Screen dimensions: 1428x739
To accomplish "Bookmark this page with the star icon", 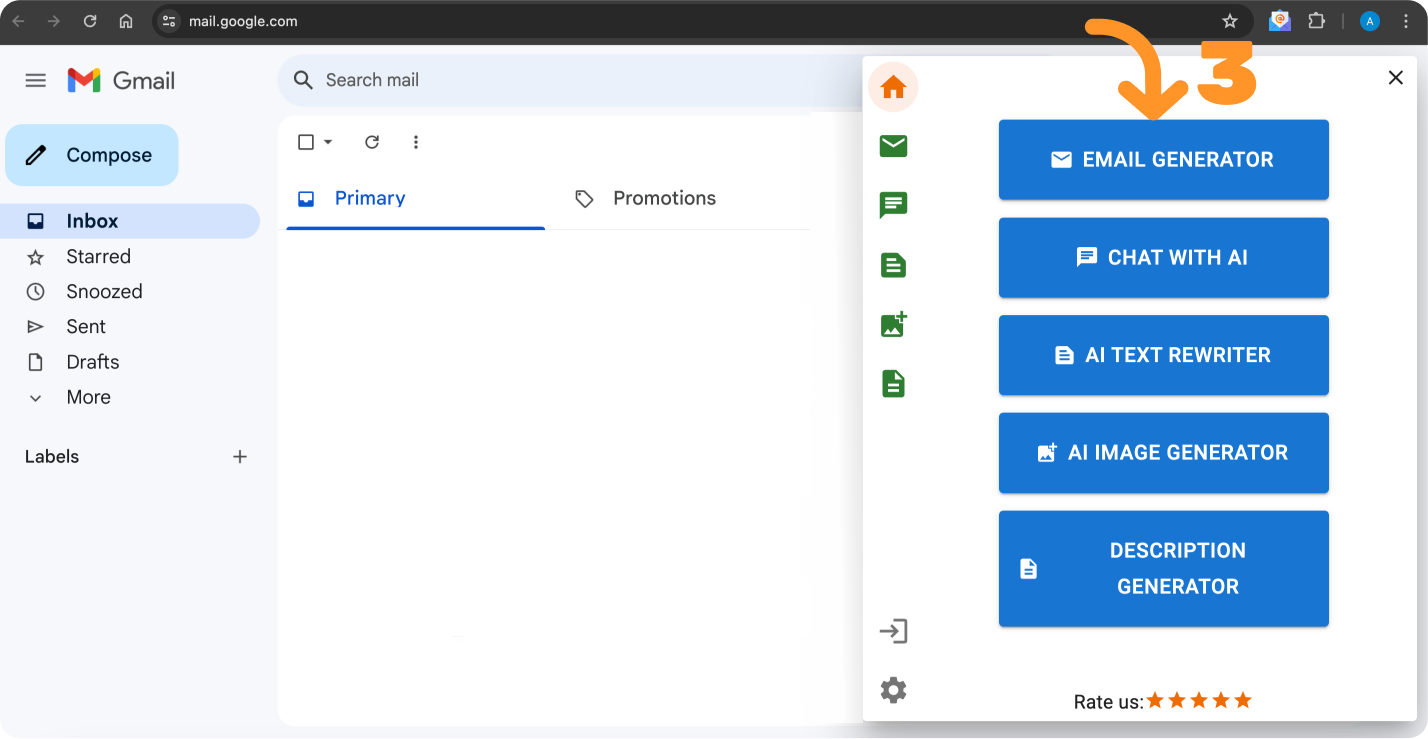I will (1230, 21).
